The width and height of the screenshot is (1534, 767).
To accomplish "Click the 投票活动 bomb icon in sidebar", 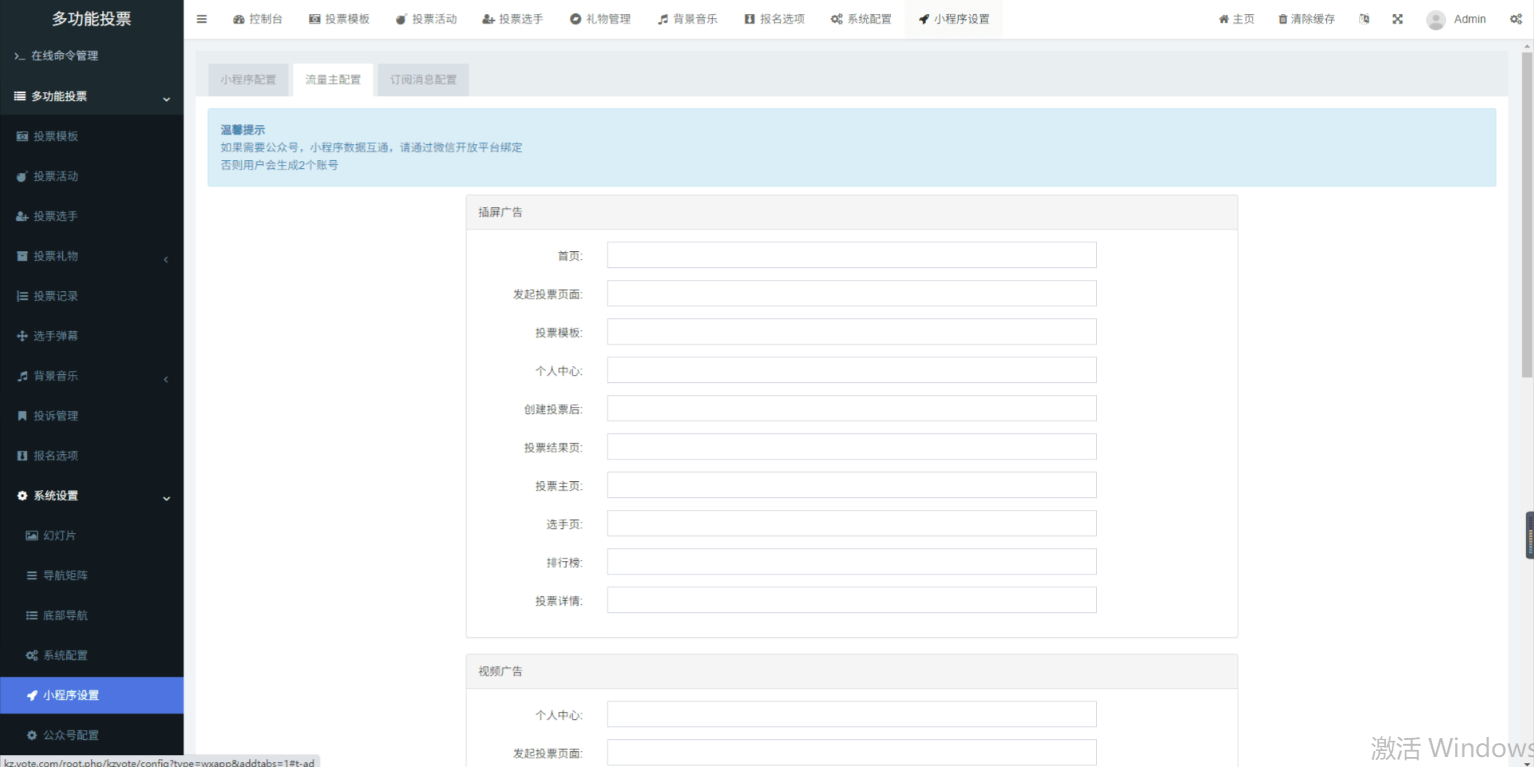I will [x=22, y=176].
